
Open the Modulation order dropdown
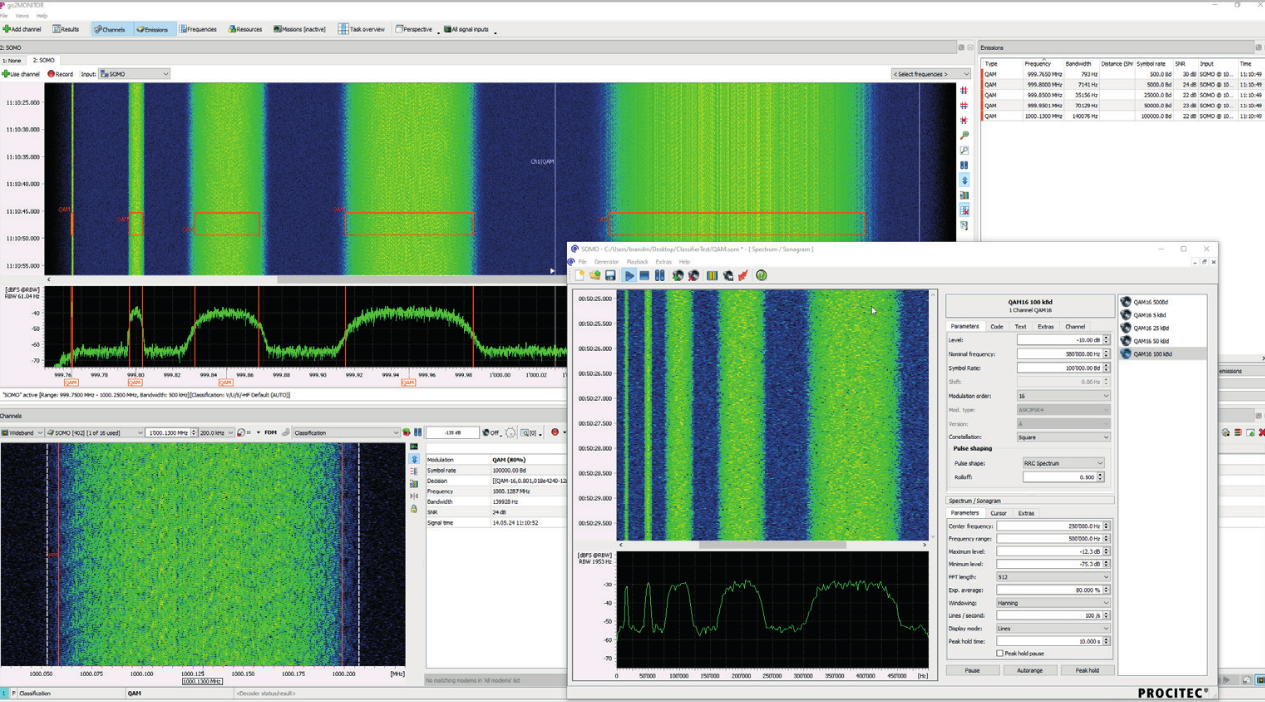coord(1063,396)
